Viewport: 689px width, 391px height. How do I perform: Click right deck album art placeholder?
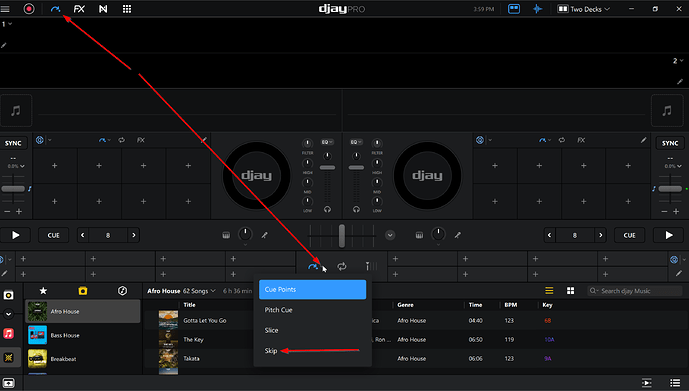coord(667,111)
